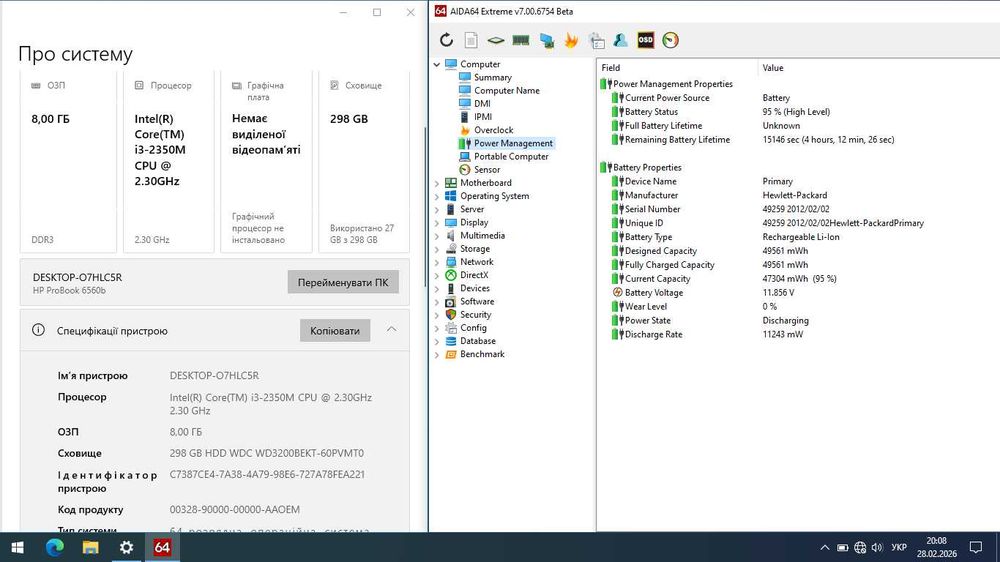This screenshot has width=1000, height=562.
Task: Select Overclock in the tree
Action: (x=493, y=129)
